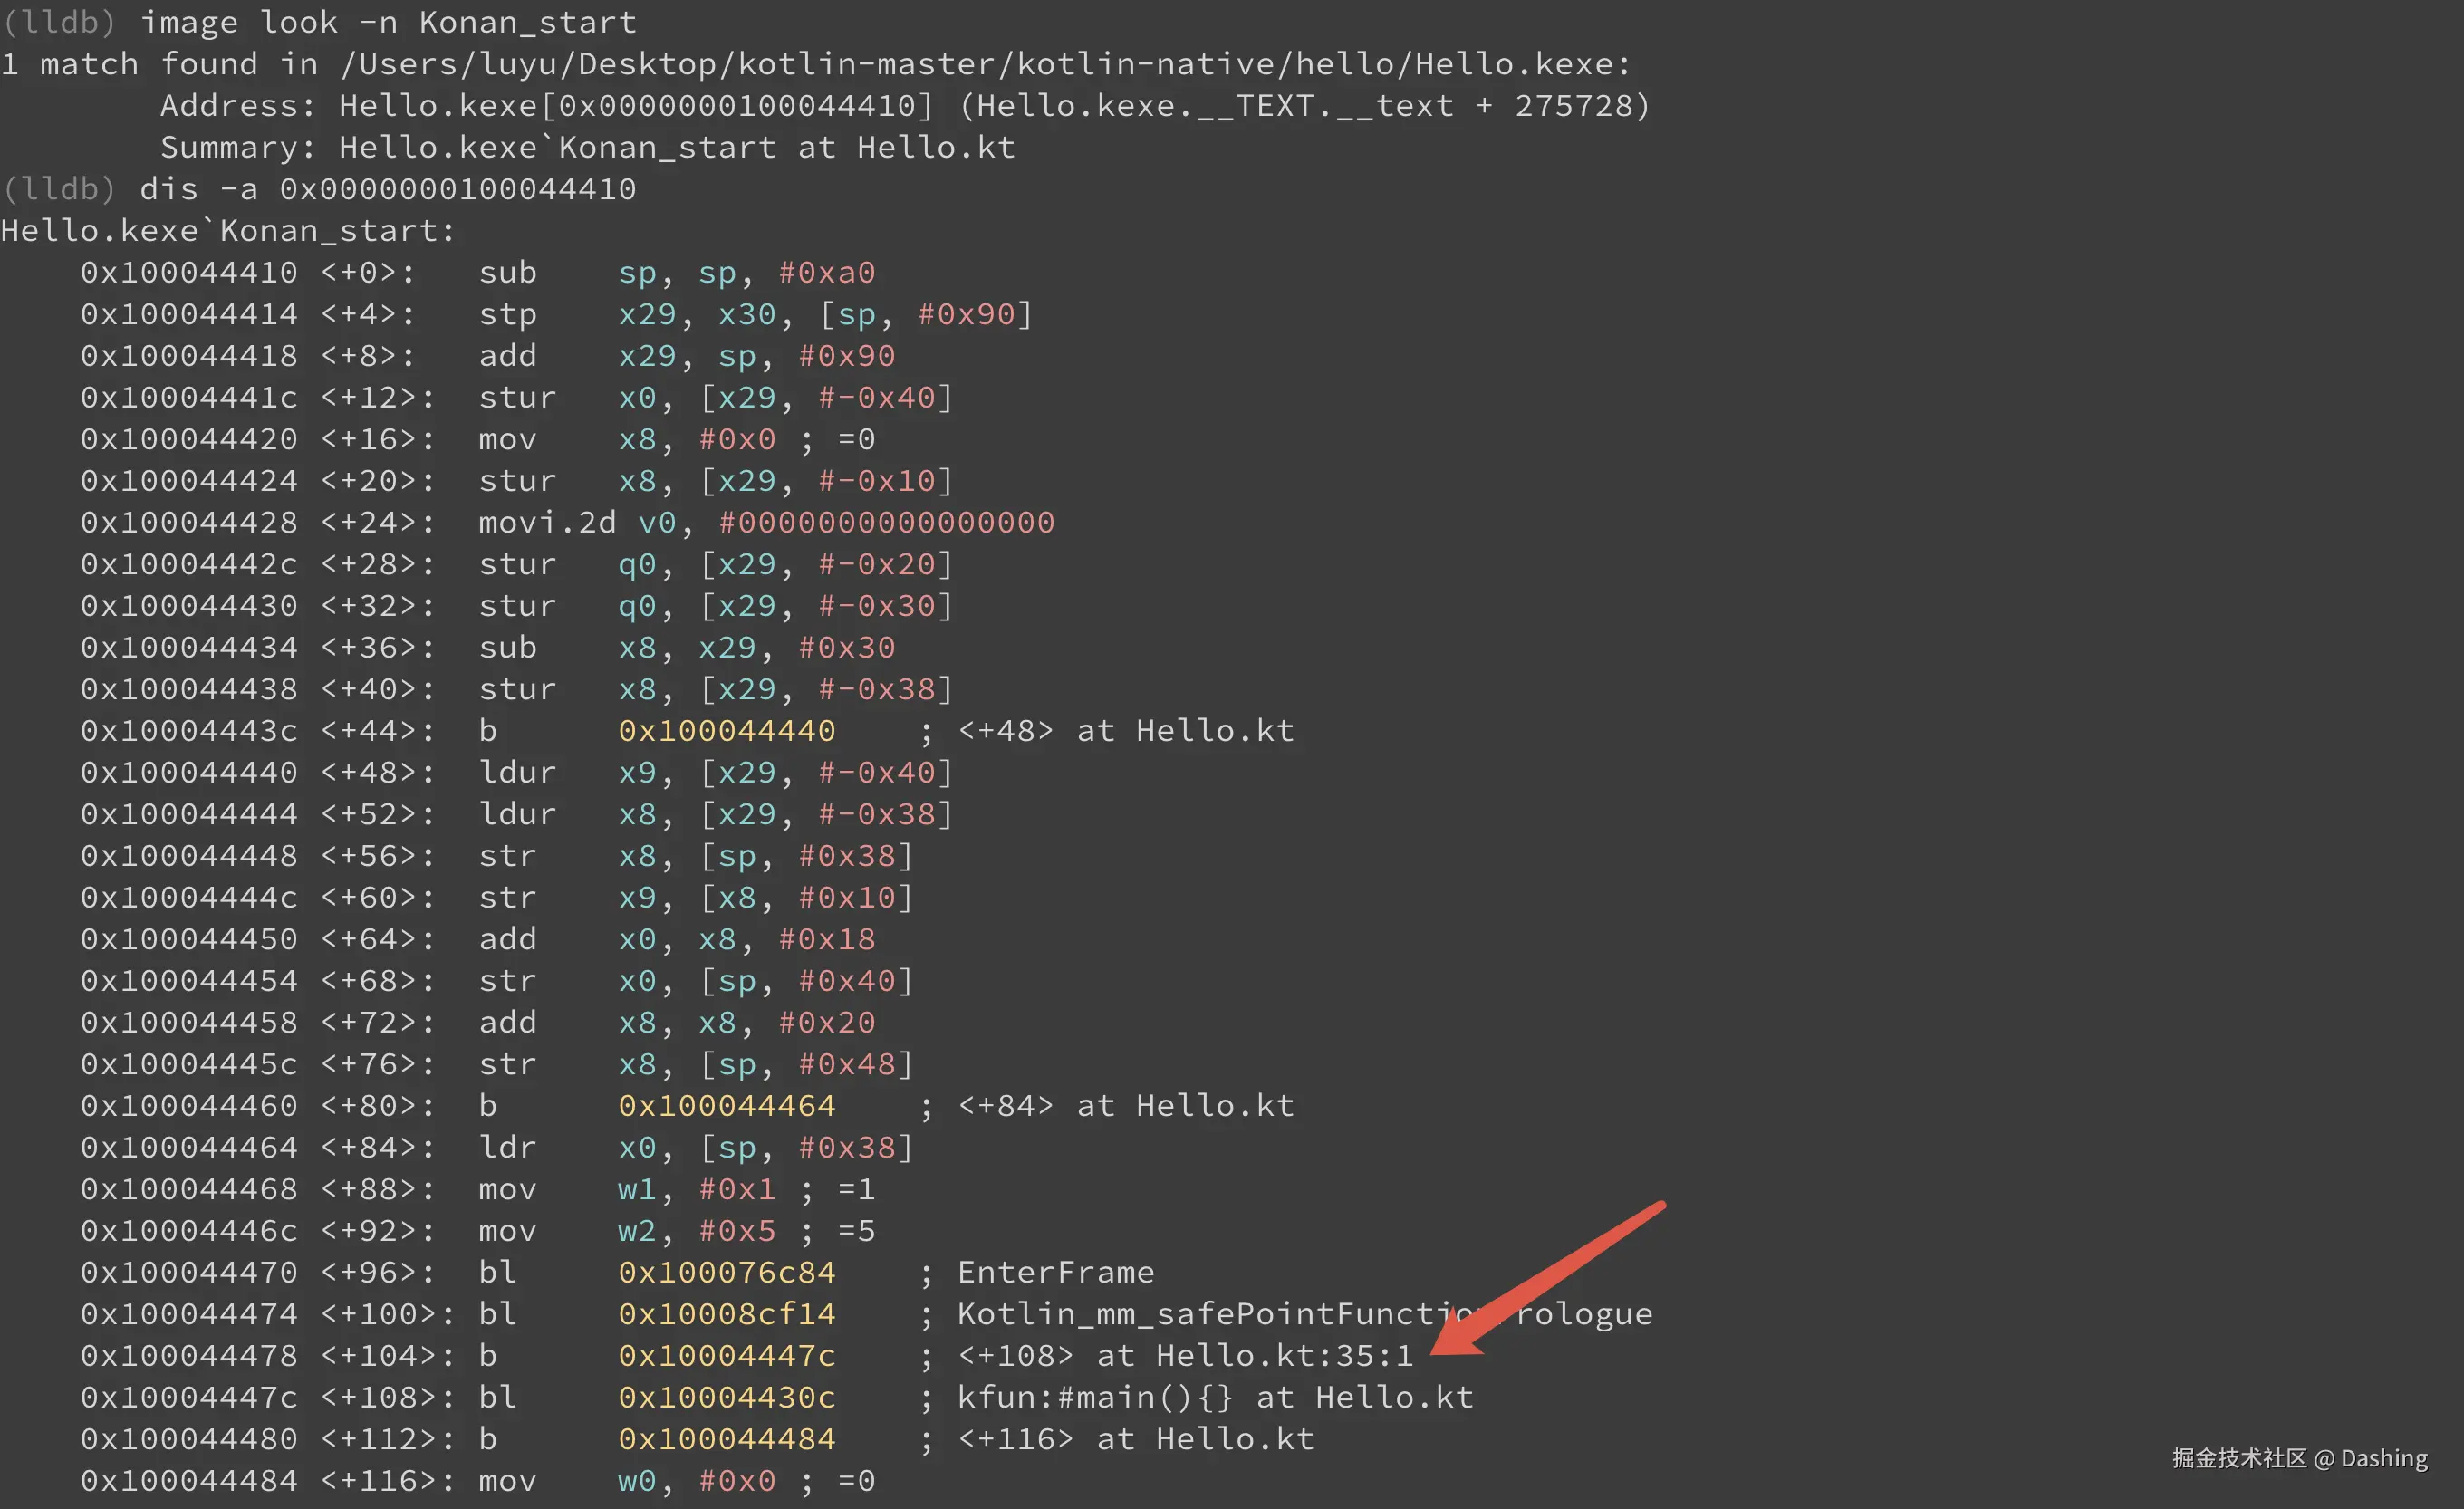Click the branch target 0x100044440
Image resolution: width=2464 pixels, height=1509 pixels.
[726, 731]
